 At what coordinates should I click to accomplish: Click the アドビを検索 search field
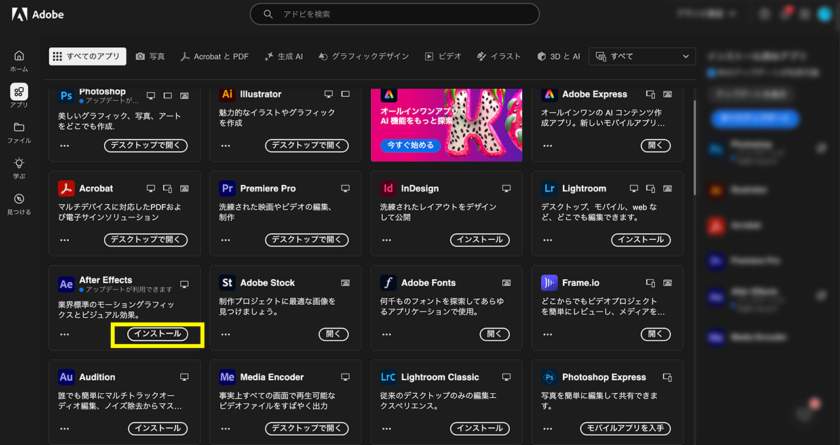[x=395, y=14]
